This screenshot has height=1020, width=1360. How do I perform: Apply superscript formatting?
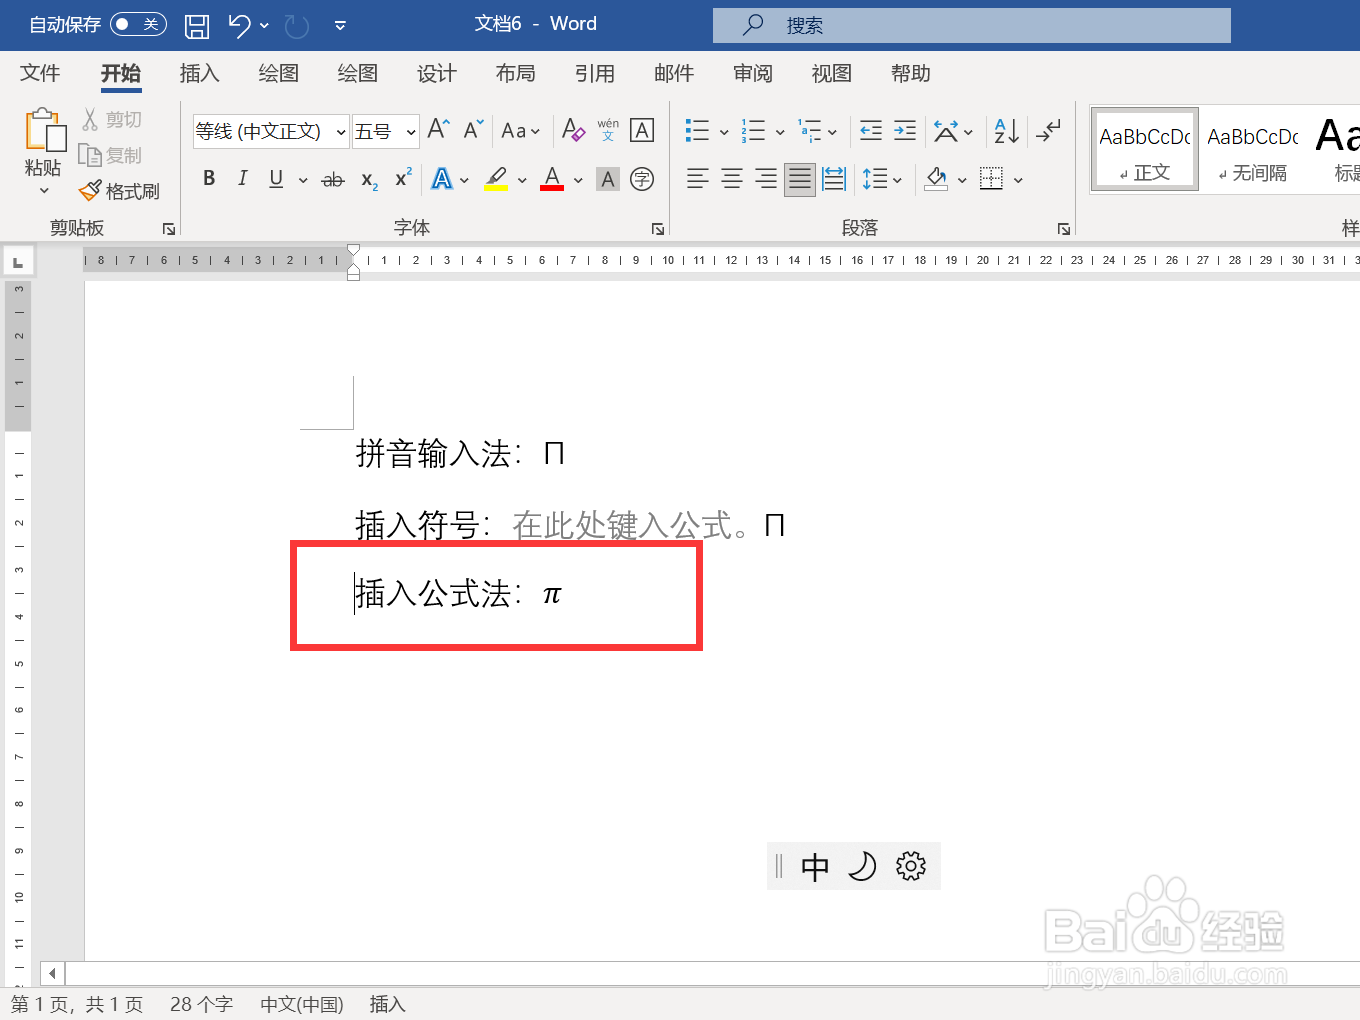point(401,178)
